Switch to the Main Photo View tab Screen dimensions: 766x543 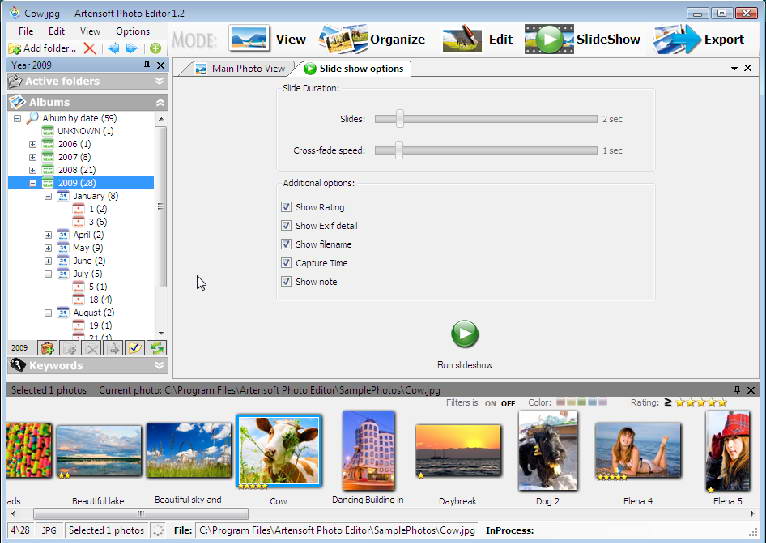[x=240, y=69]
